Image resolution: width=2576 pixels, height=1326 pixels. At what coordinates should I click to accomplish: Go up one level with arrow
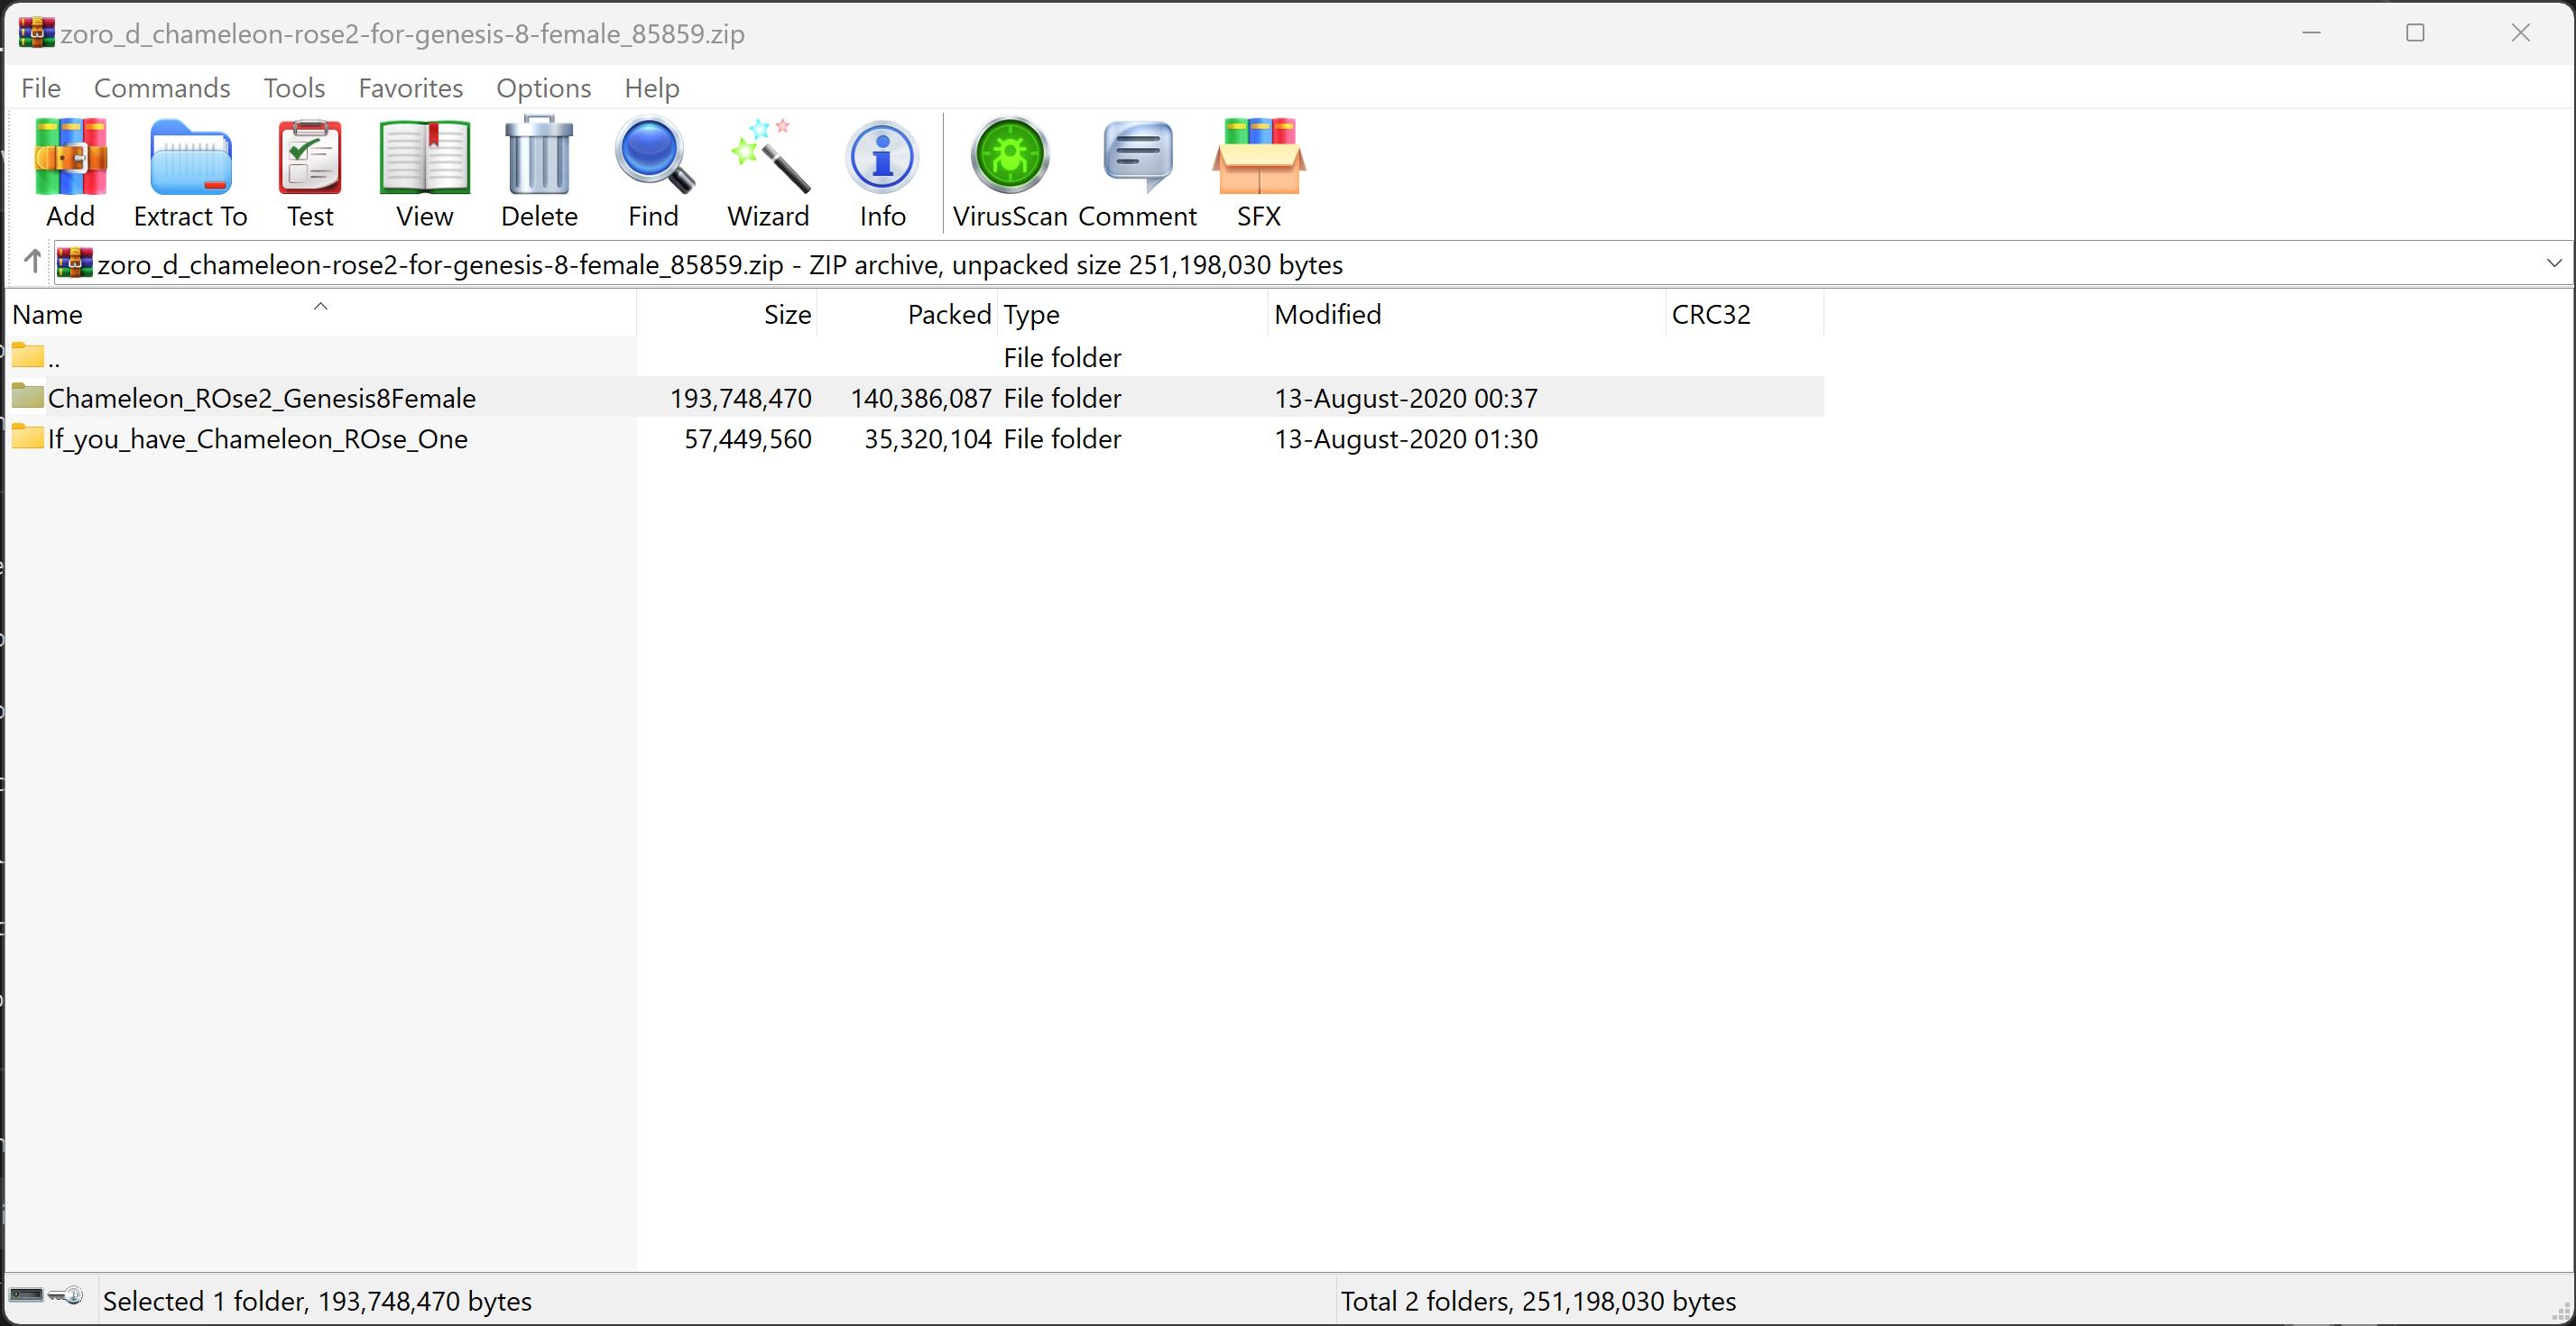coord(32,263)
